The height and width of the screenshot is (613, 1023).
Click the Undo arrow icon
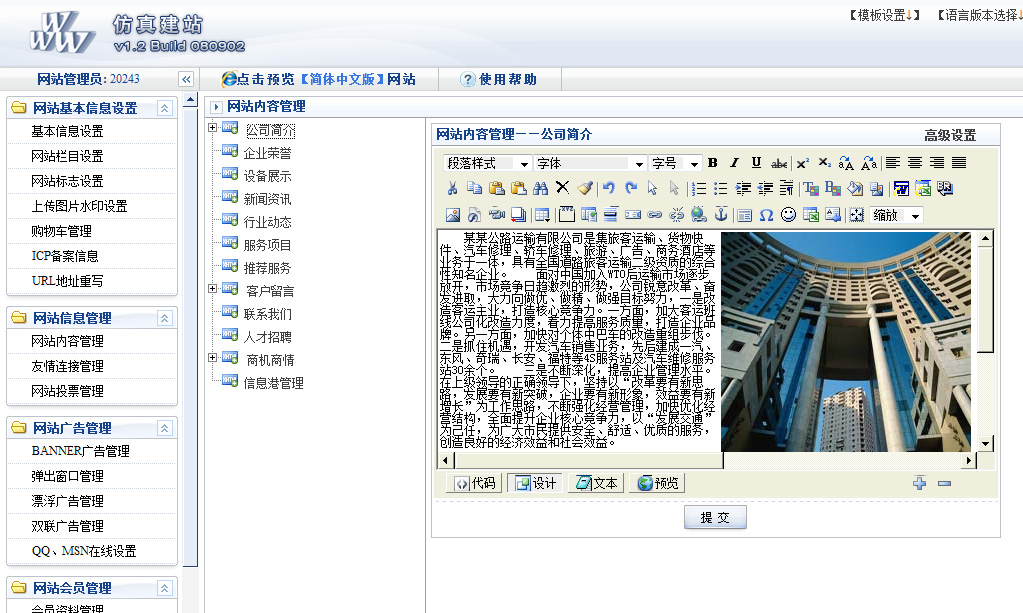click(x=608, y=188)
